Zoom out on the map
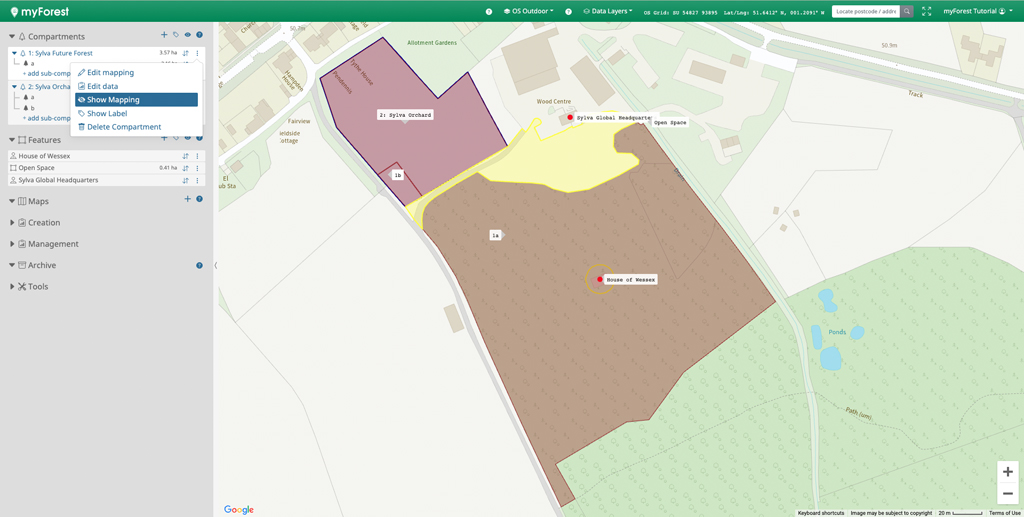1024x517 pixels. pos(1007,494)
